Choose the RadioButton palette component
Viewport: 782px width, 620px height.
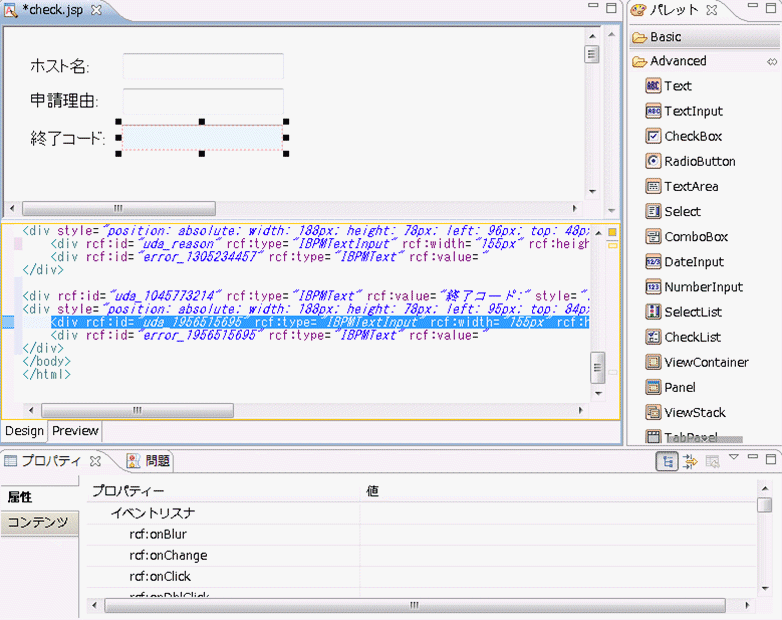(698, 161)
